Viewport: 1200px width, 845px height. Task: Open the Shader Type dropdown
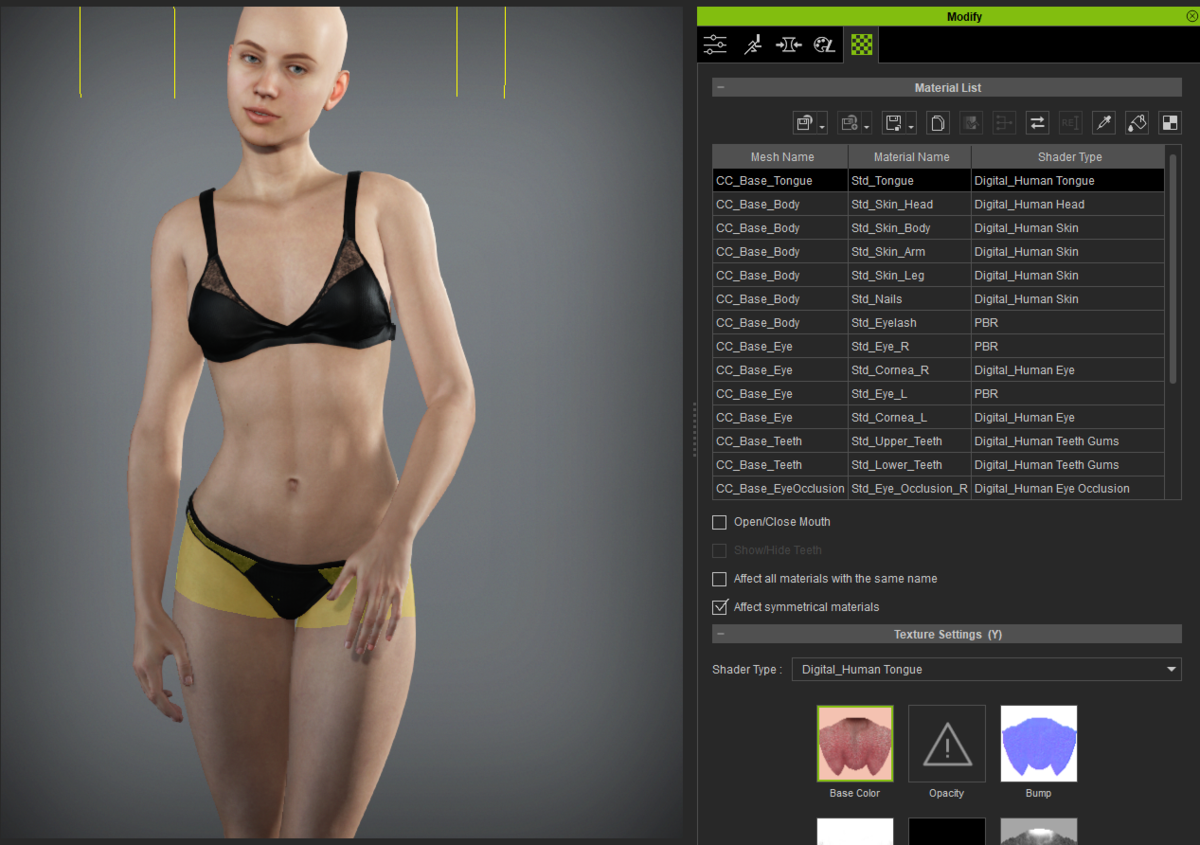pos(986,669)
